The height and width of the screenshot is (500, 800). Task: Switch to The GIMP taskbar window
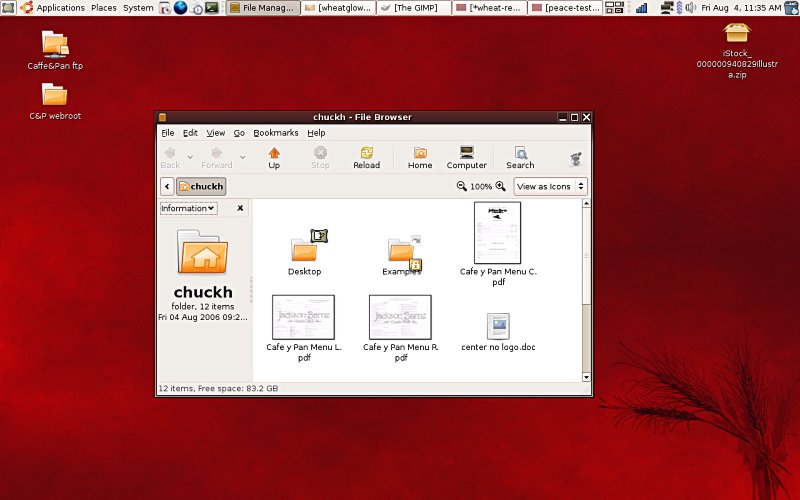click(413, 8)
